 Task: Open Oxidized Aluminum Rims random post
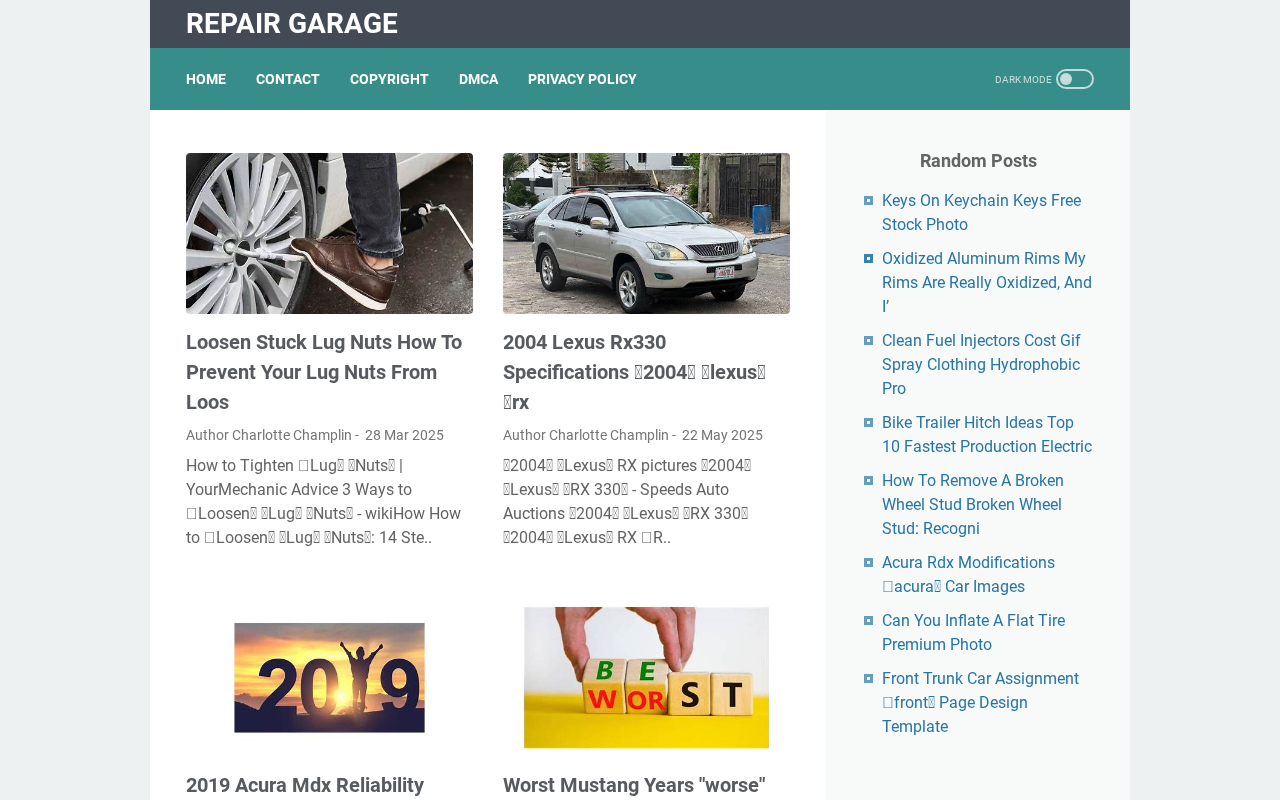click(x=987, y=282)
